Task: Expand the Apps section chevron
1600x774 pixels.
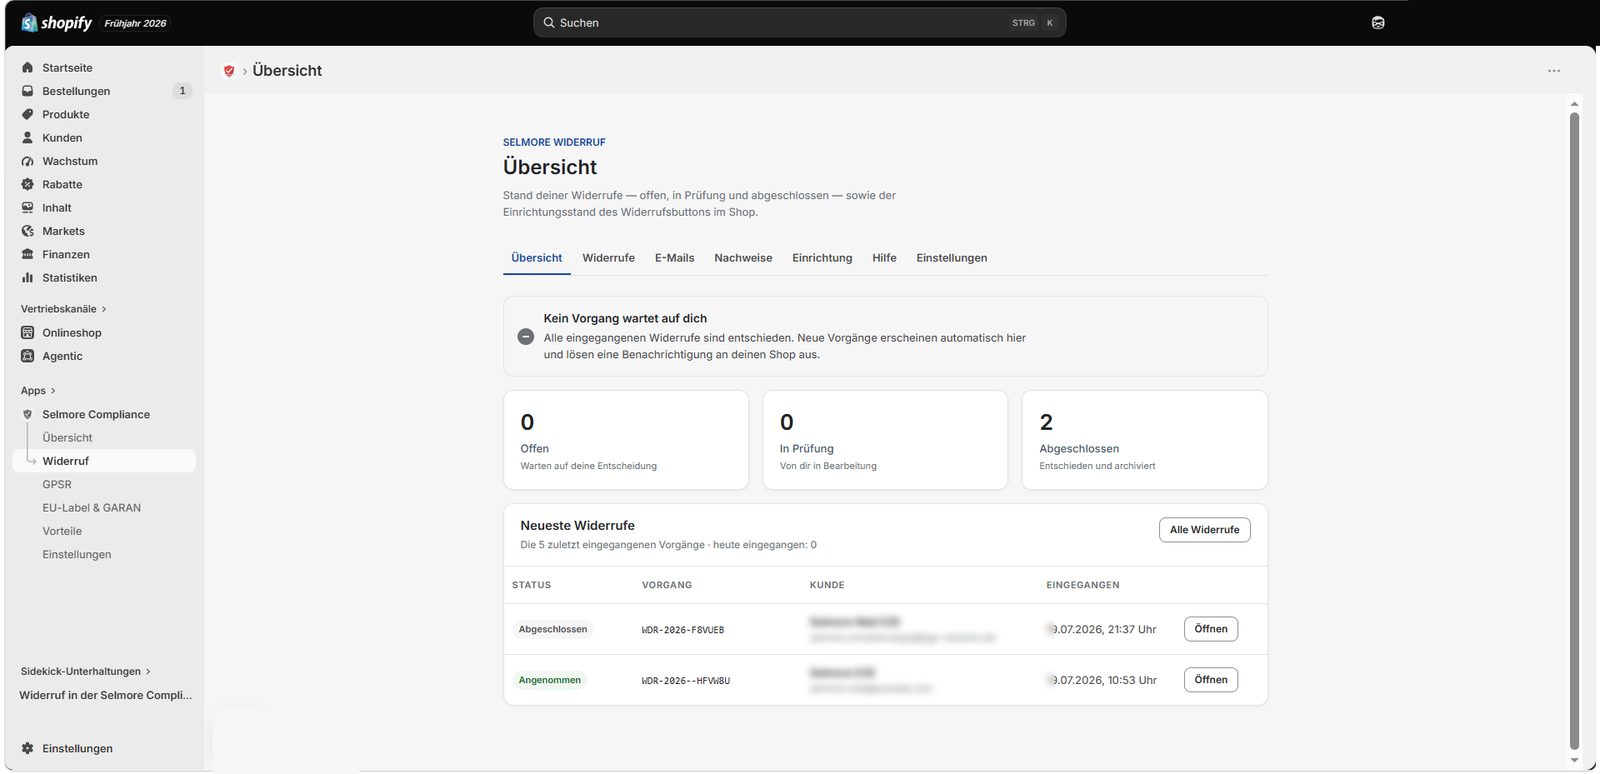Action: tap(53, 391)
